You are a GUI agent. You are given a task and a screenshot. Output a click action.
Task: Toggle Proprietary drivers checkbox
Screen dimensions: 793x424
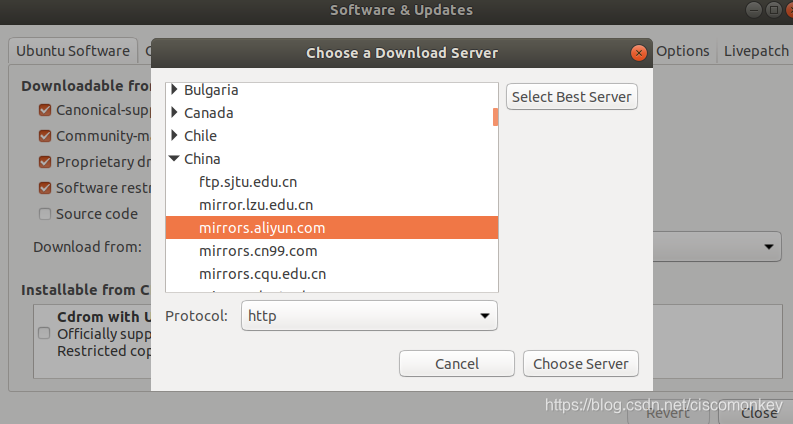coord(45,162)
